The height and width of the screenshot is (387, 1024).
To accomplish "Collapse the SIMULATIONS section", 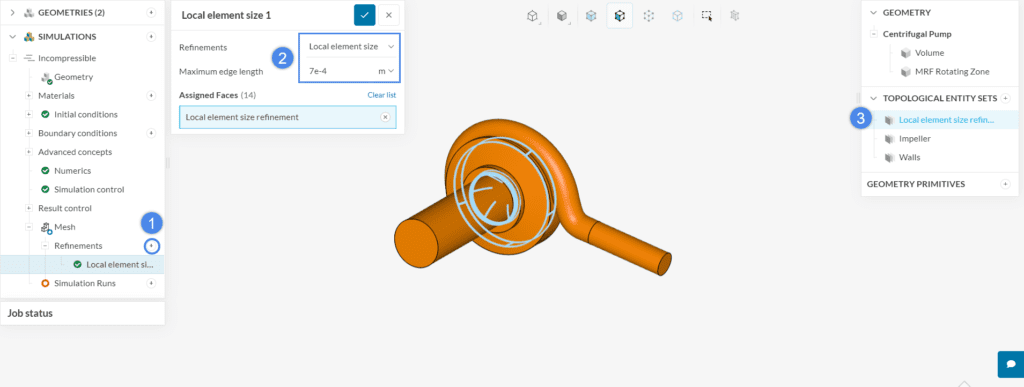I will (x=12, y=37).
